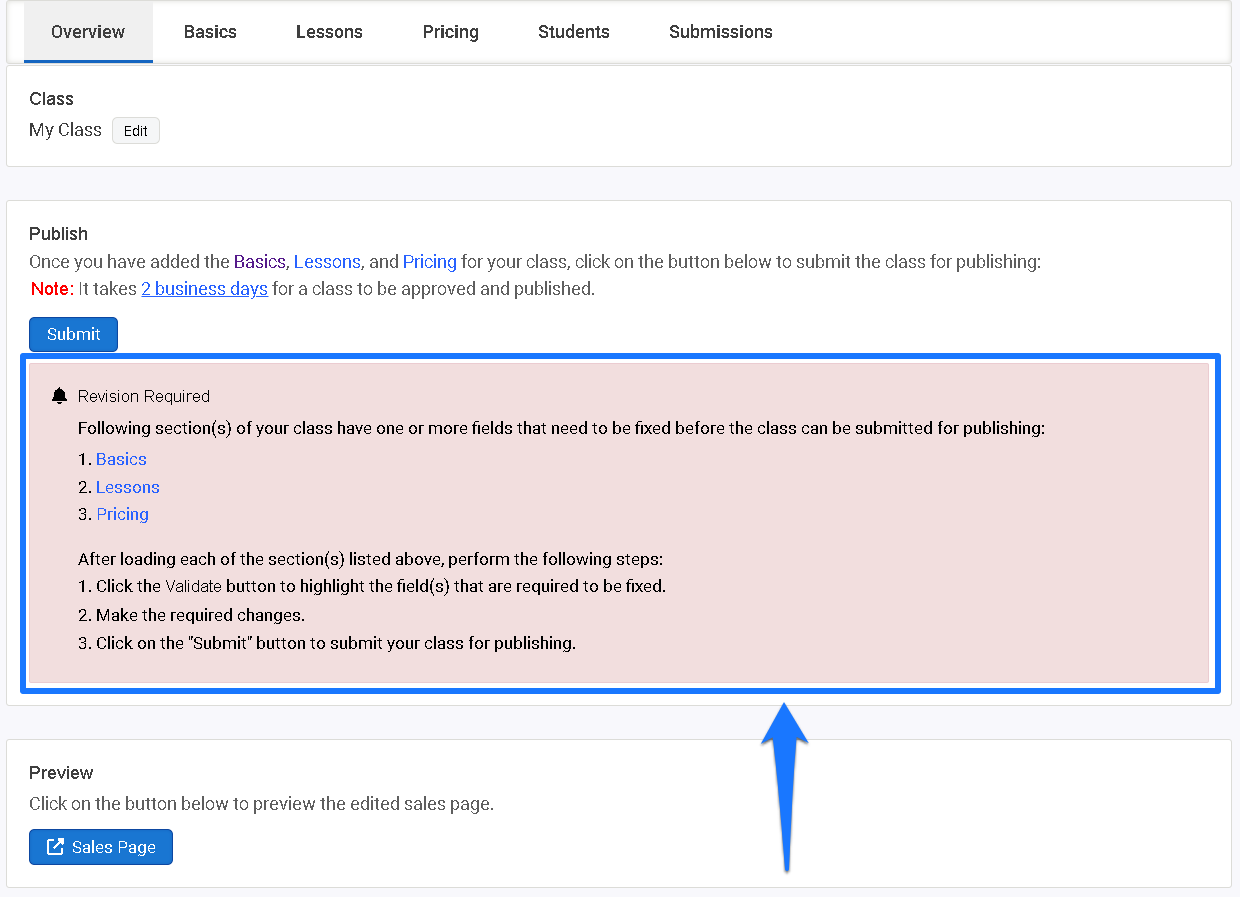The width and height of the screenshot is (1240, 897).
Task: Follow the Pricing link in Publish description
Action: point(430,262)
